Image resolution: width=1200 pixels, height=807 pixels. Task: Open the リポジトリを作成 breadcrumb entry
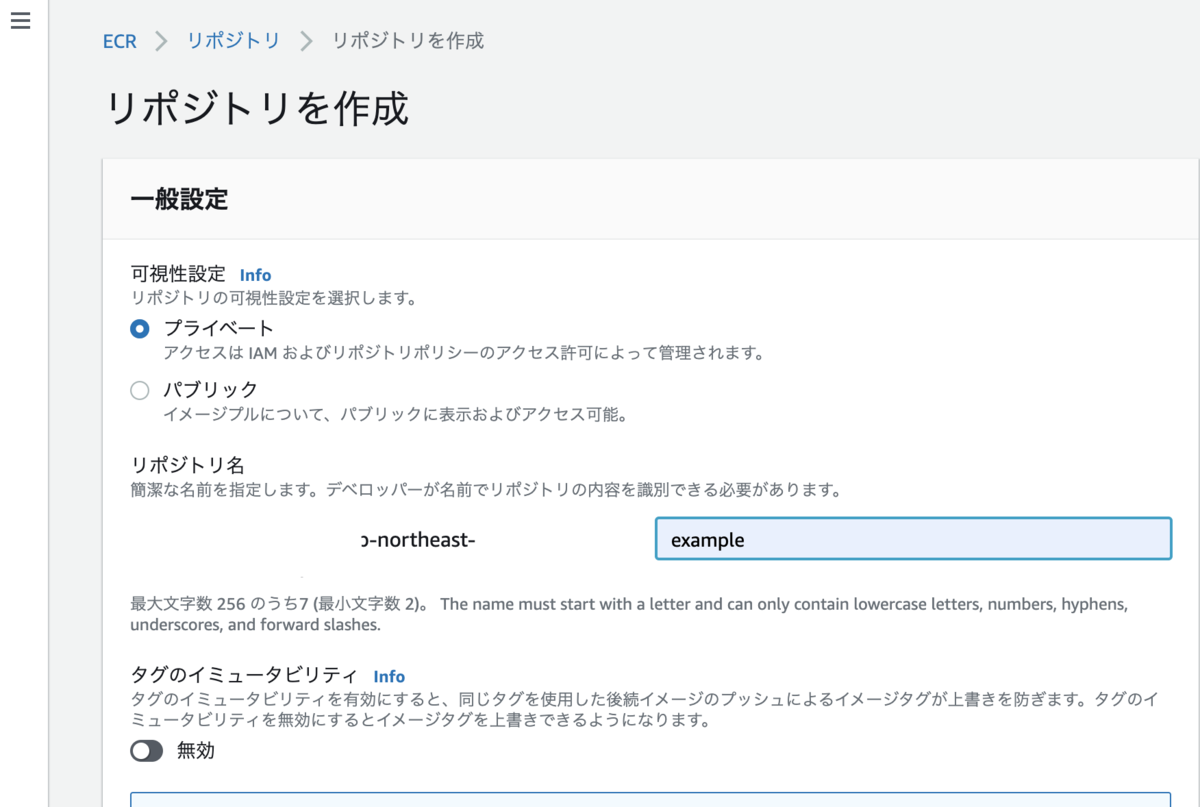[x=406, y=41]
